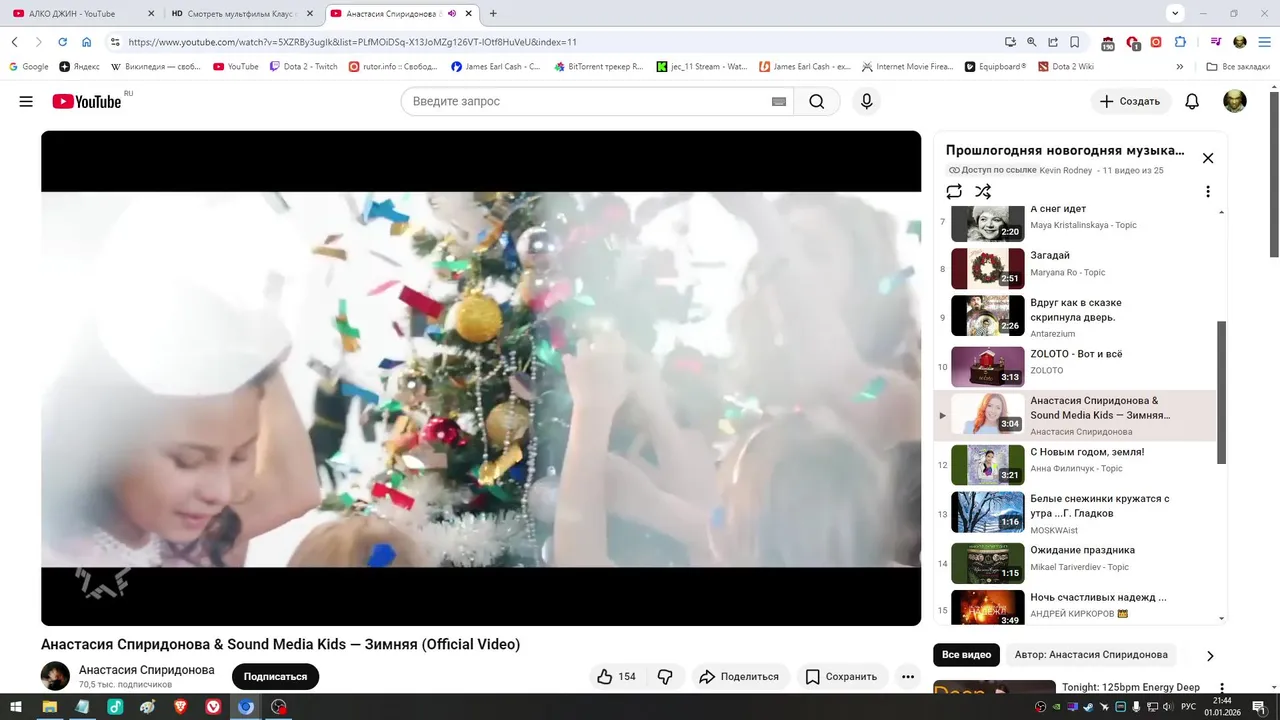The height and width of the screenshot is (720, 1280).
Task: Open 'Анастасия Спиридонова' channel name link
Action: tap(146, 670)
